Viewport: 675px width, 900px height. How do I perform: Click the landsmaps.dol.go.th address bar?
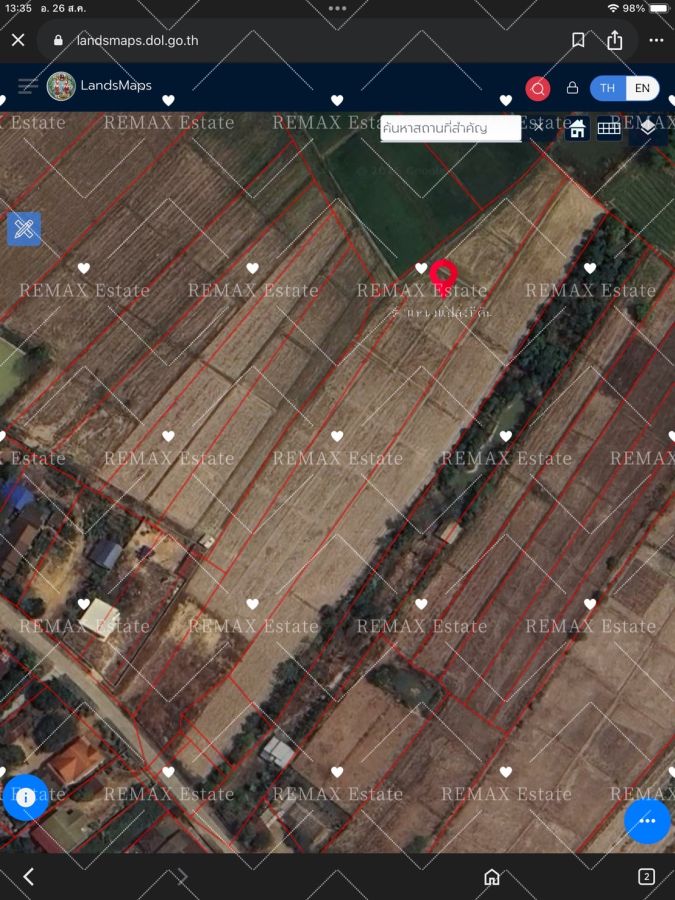300,40
